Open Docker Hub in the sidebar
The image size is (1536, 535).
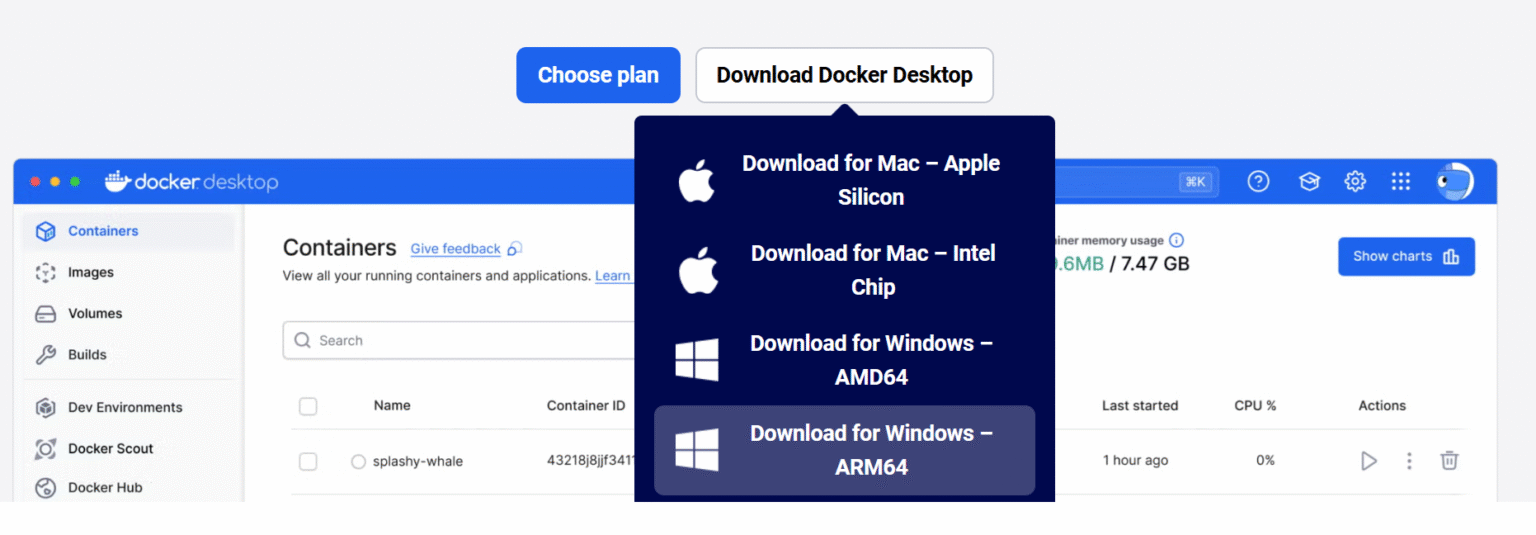click(128, 487)
